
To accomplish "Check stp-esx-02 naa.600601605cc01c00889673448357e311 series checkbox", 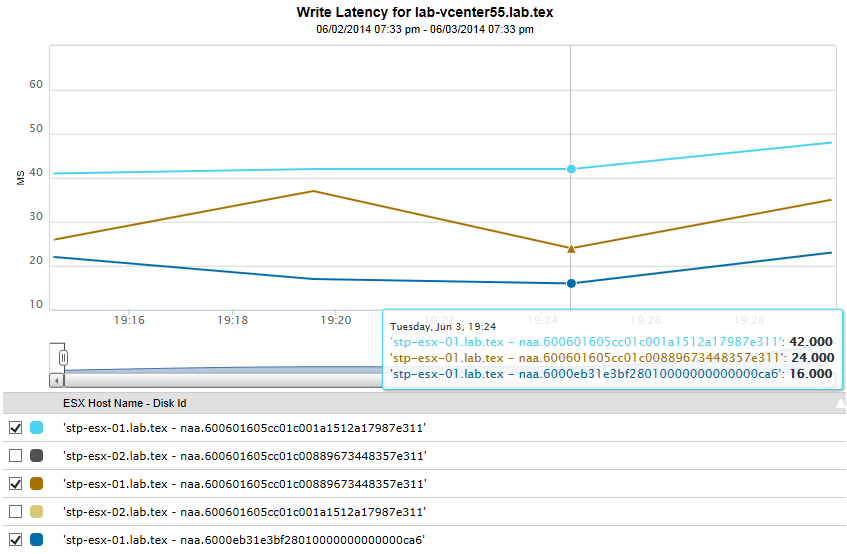I will [15, 456].
